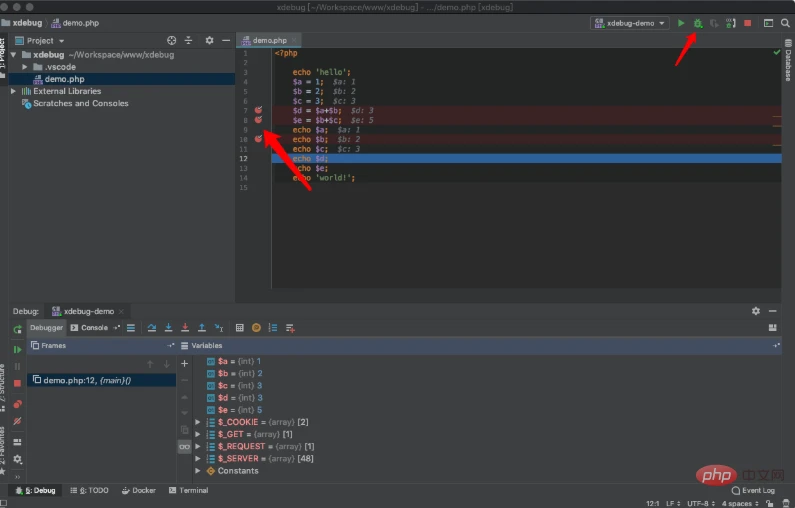Open Run Anything from the top toolbar
Image resolution: width=795 pixels, height=508 pixels.
(x=769, y=23)
